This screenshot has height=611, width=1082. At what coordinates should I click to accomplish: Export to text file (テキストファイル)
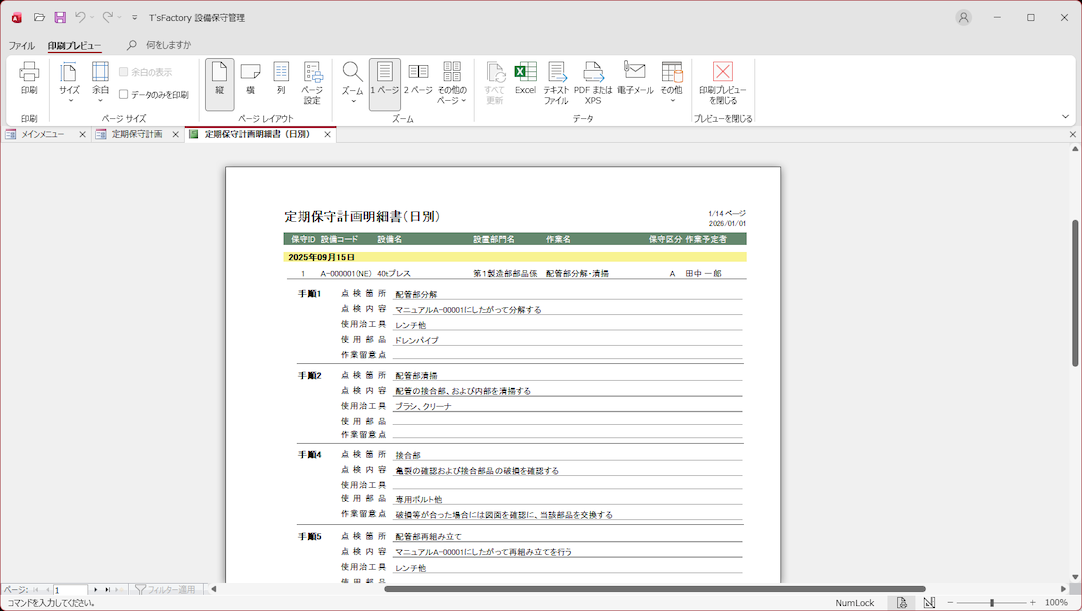coord(556,82)
